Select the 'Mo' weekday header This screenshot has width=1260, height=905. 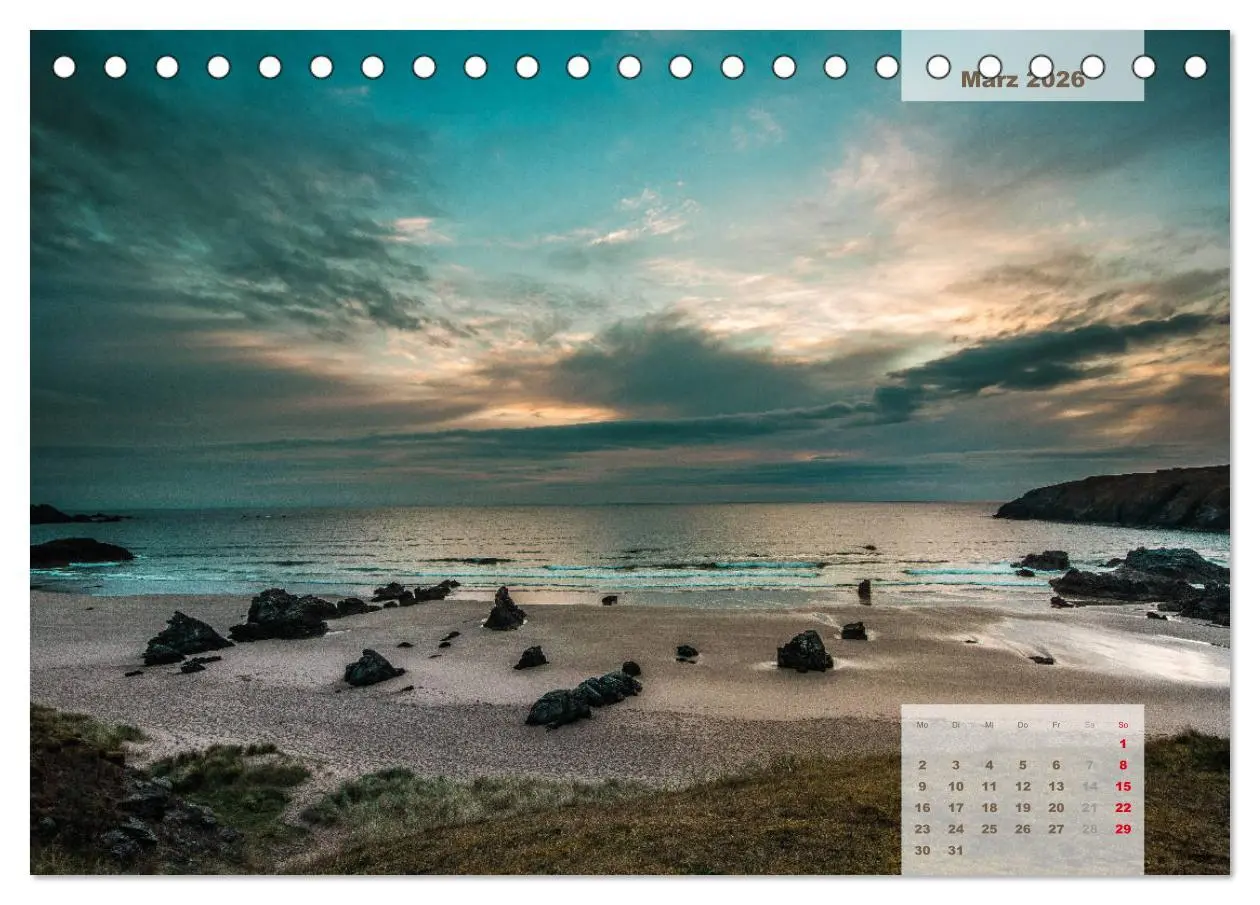coord(922,725)
